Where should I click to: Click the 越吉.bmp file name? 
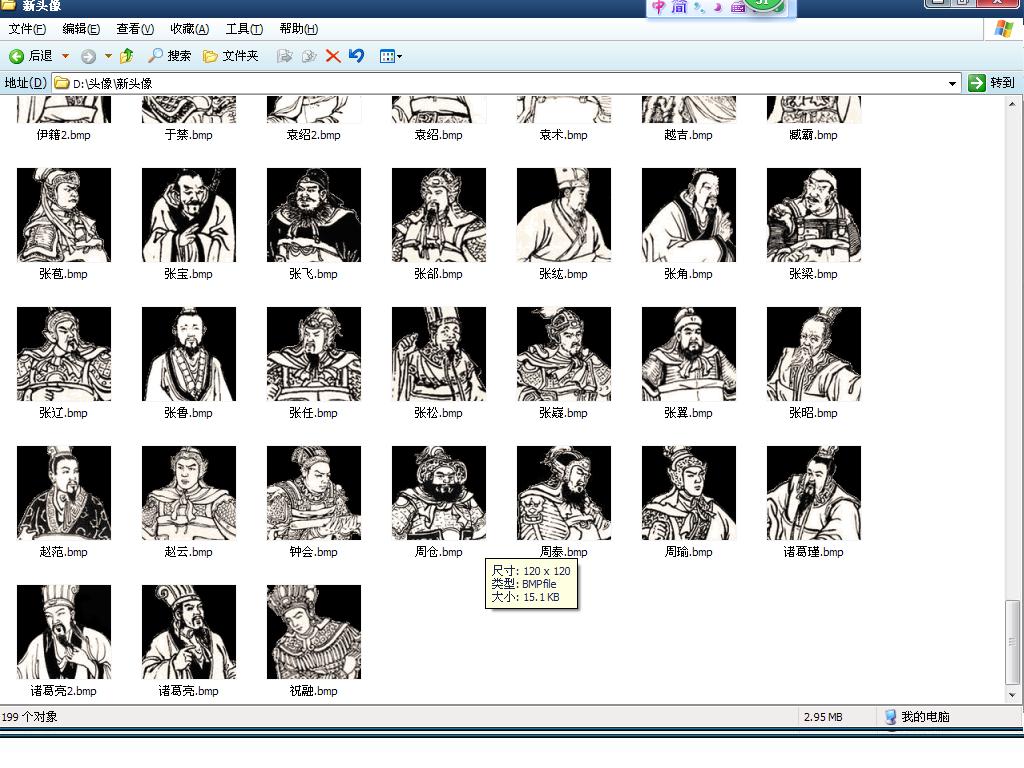(x=688, y=135)
